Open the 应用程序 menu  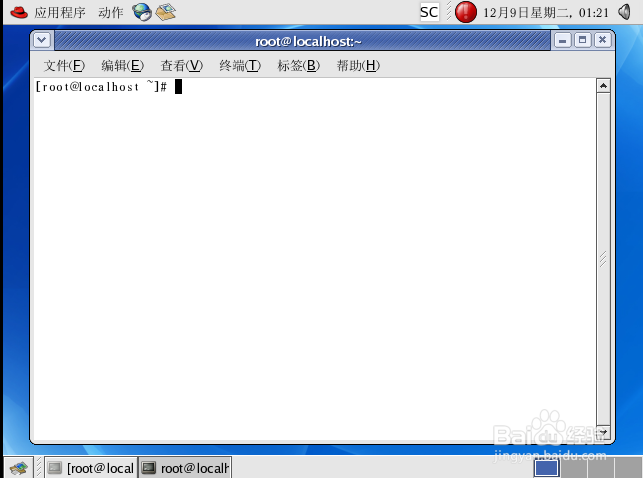(60, 13)
